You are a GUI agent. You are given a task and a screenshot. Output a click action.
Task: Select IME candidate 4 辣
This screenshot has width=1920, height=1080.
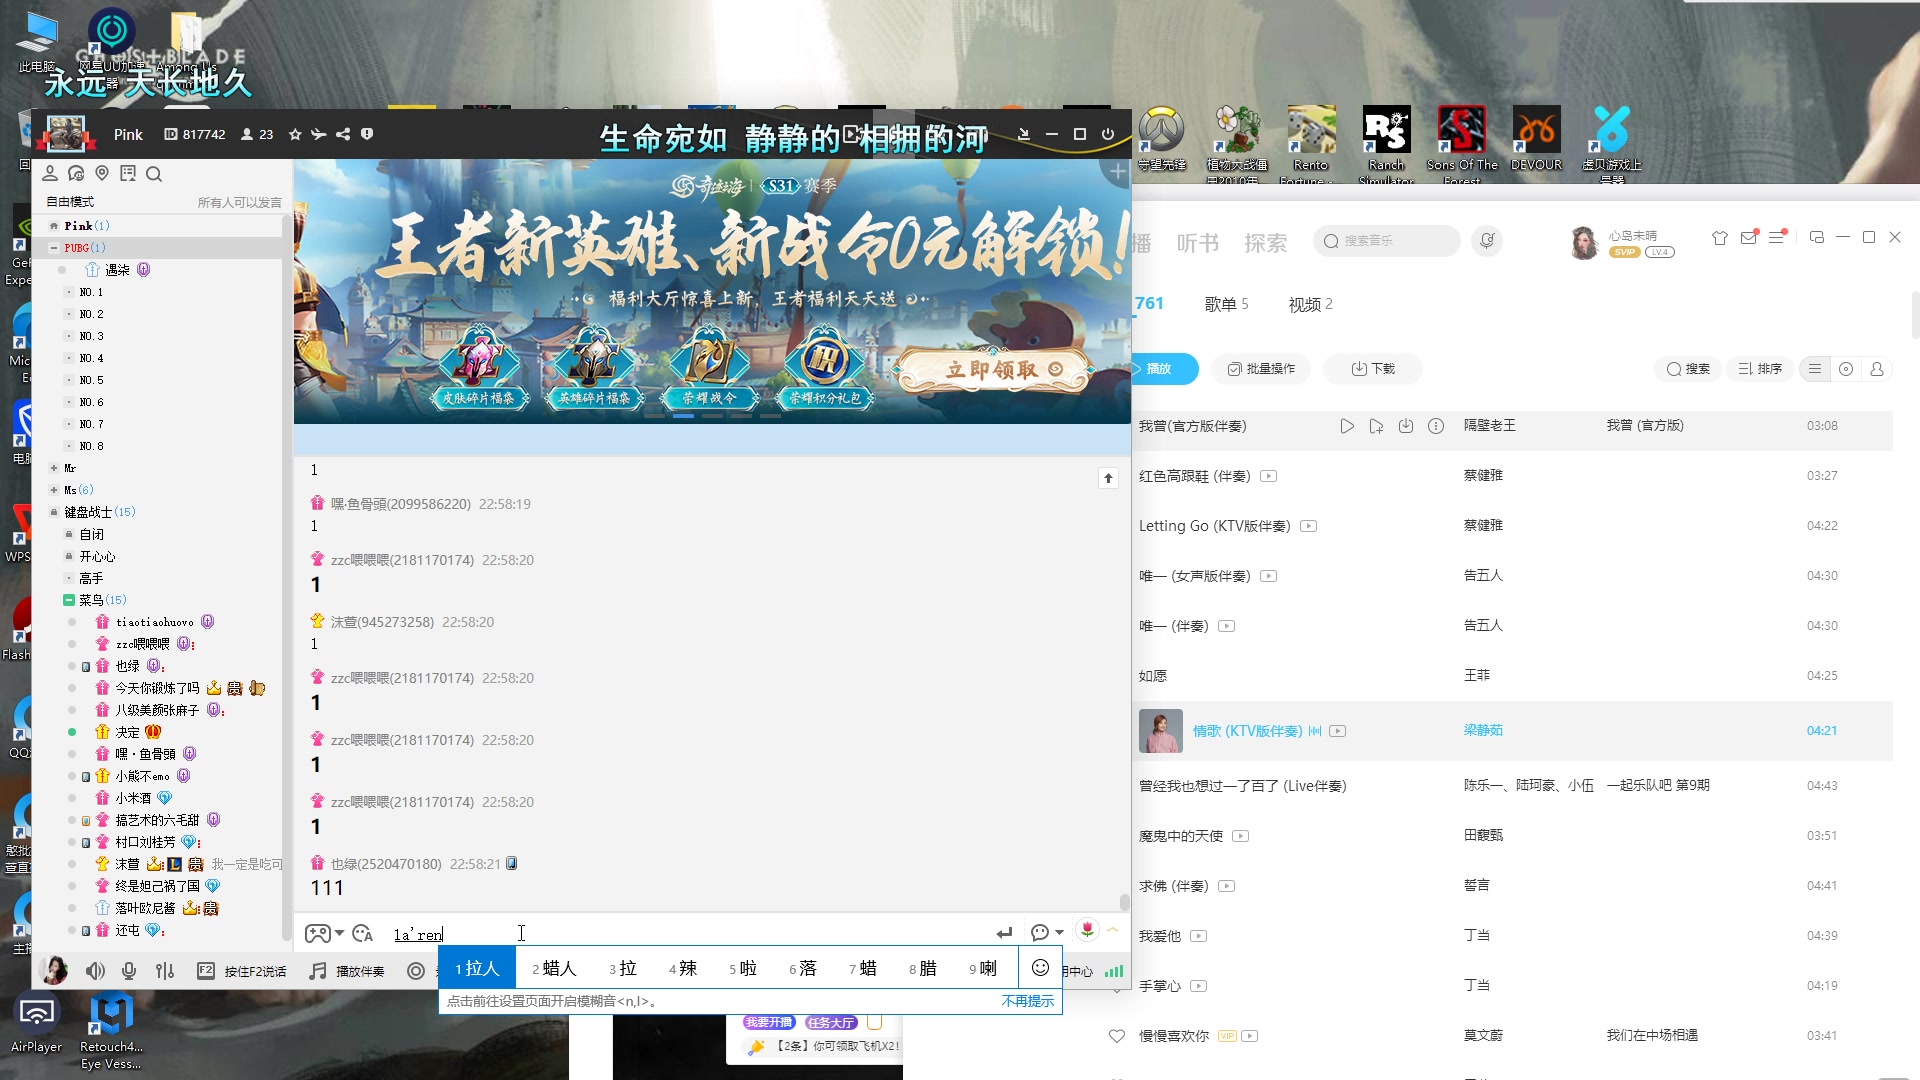[683, 968]
